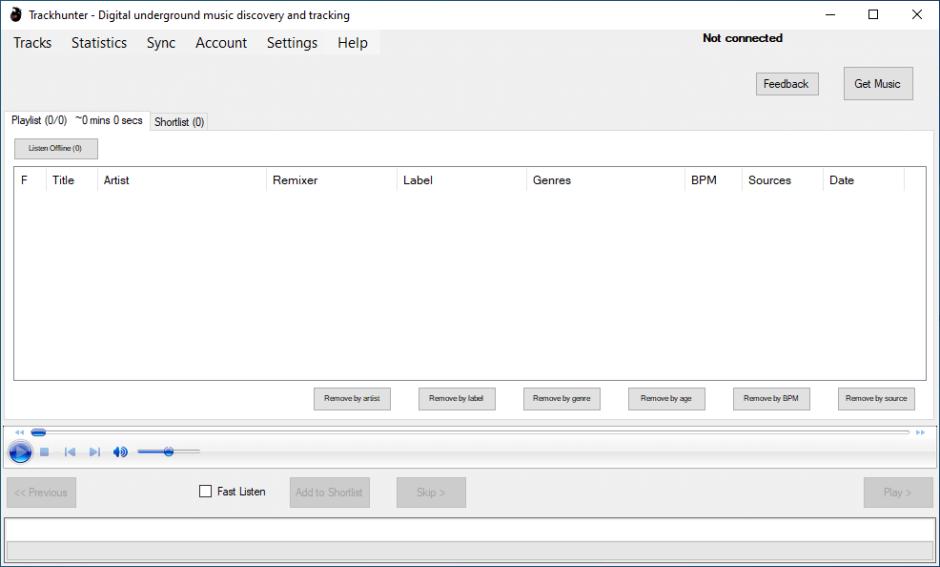Click the Get Music button
This screenshot has height=567, width=940.
pos(878,84)
